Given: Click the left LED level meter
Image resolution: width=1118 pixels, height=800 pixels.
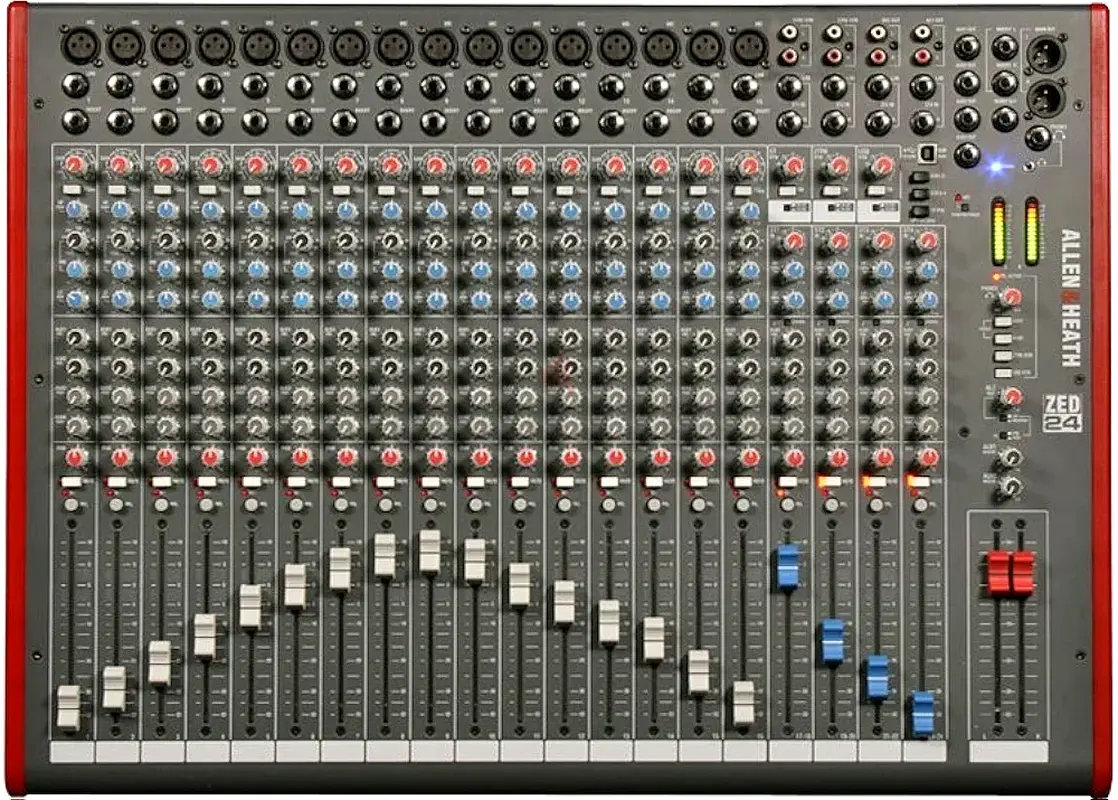Looking at the screenshot, I should click(x=997, y=231).
